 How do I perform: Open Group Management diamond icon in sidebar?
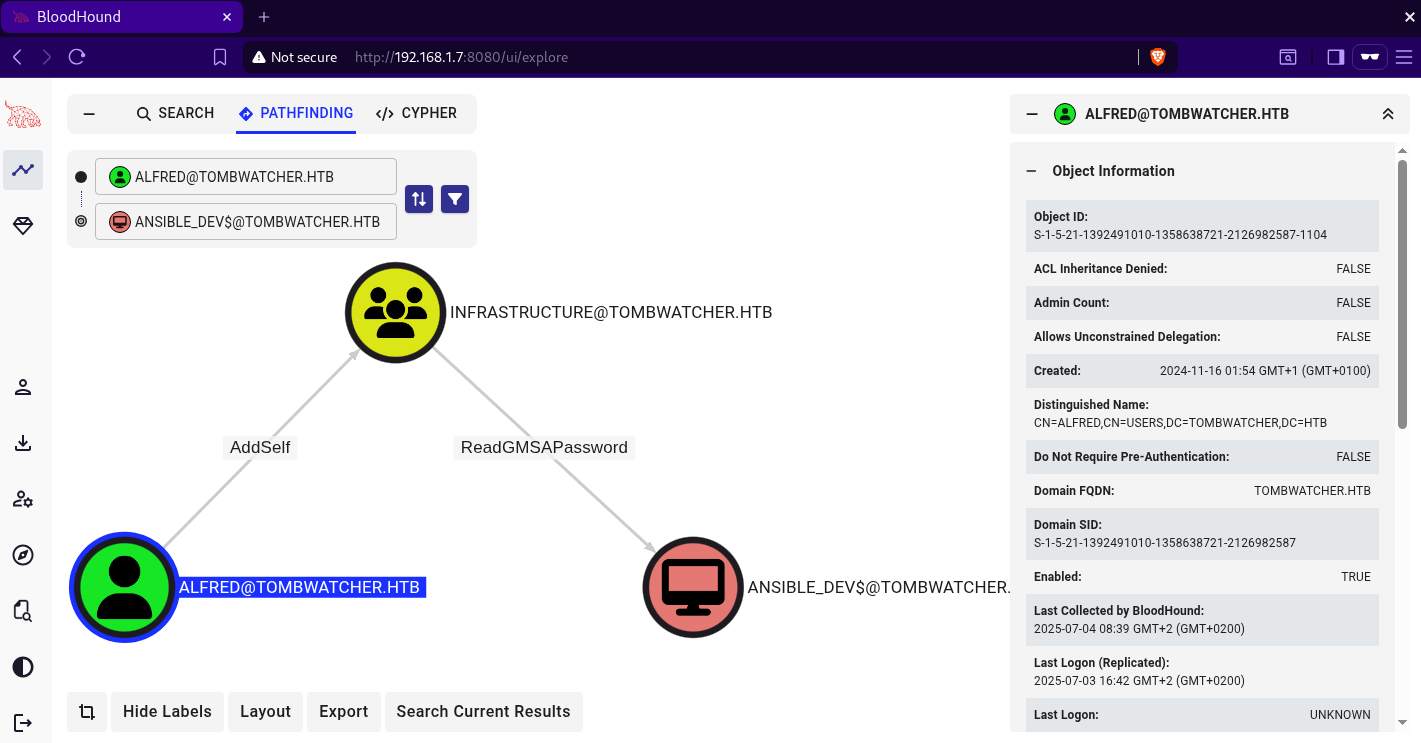[23, 226]
